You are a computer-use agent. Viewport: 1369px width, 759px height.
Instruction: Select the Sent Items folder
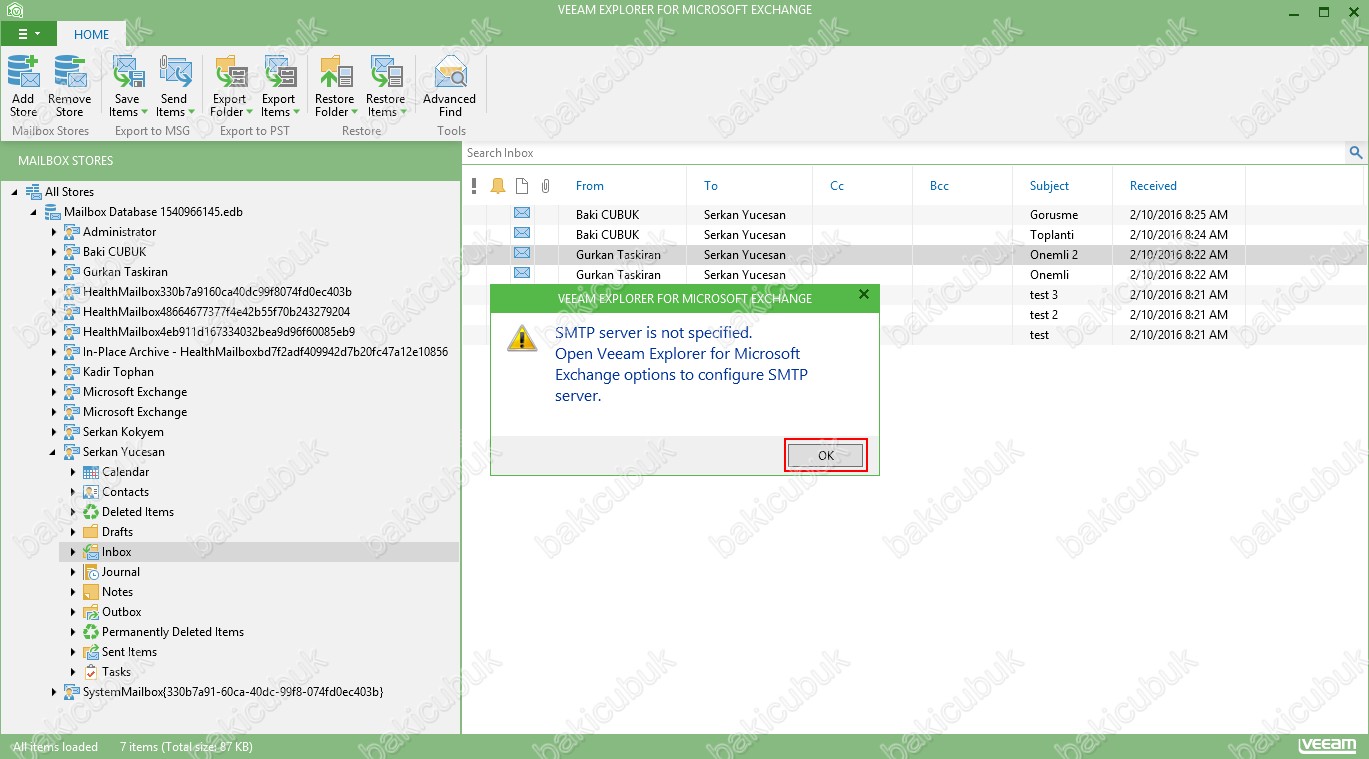coord(129,652)
